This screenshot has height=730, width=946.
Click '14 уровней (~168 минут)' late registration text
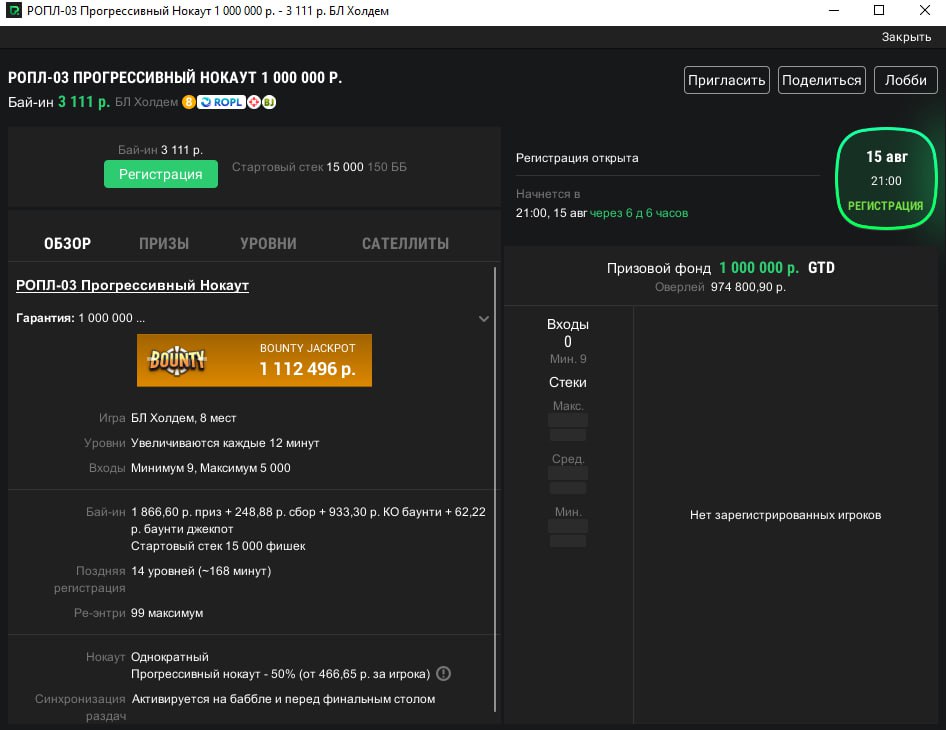pos(201,571)
